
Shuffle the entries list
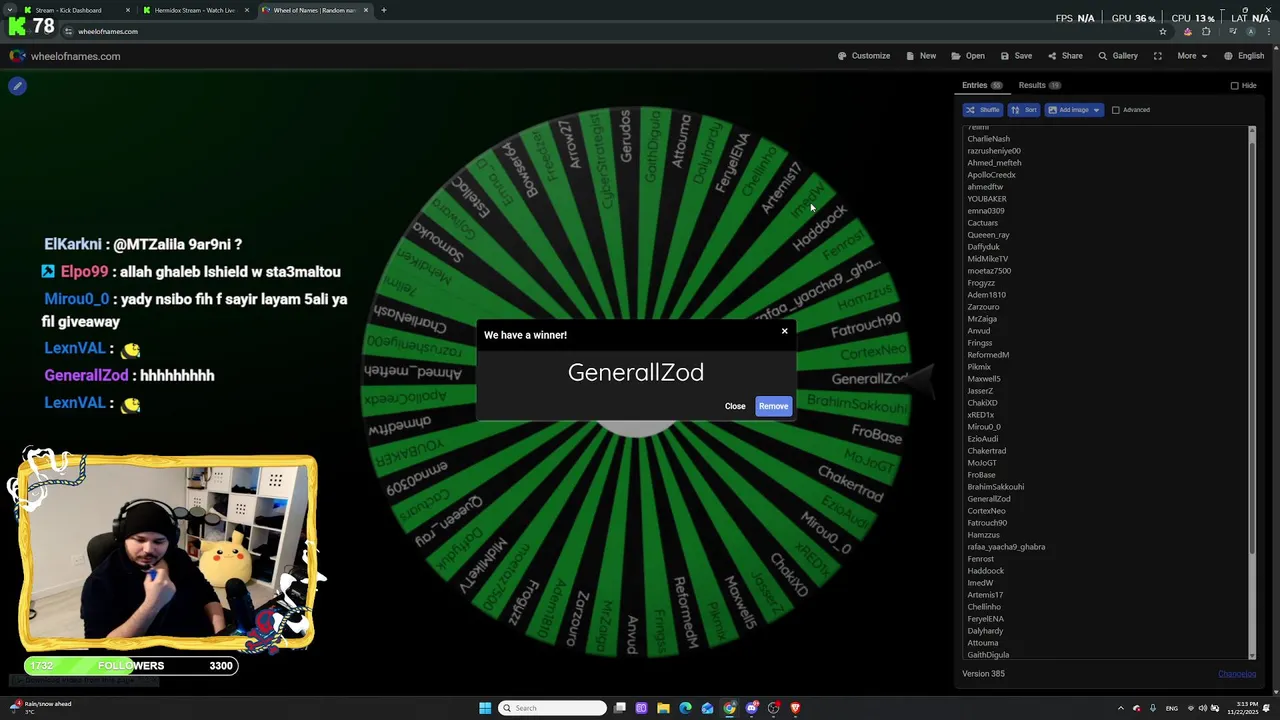pyautogui.click(x=982, y=110)
